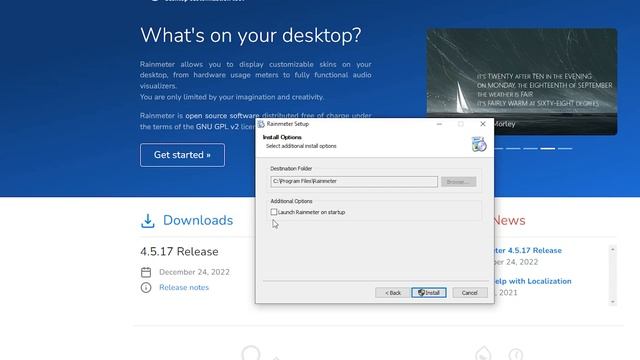
Task: Click the installer disc icon in header
Action: pyautogui.click(x=479, y=144)
